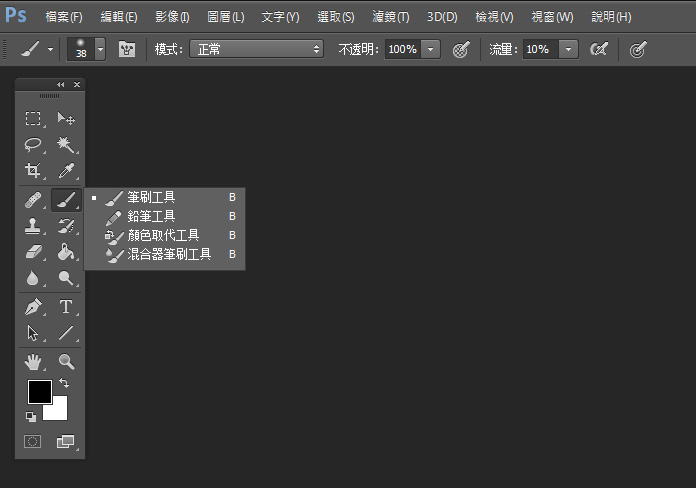The height and width of the screenshot is (488, 696).
Task: Toggle the brush panel button
Action: coord(127,49)
